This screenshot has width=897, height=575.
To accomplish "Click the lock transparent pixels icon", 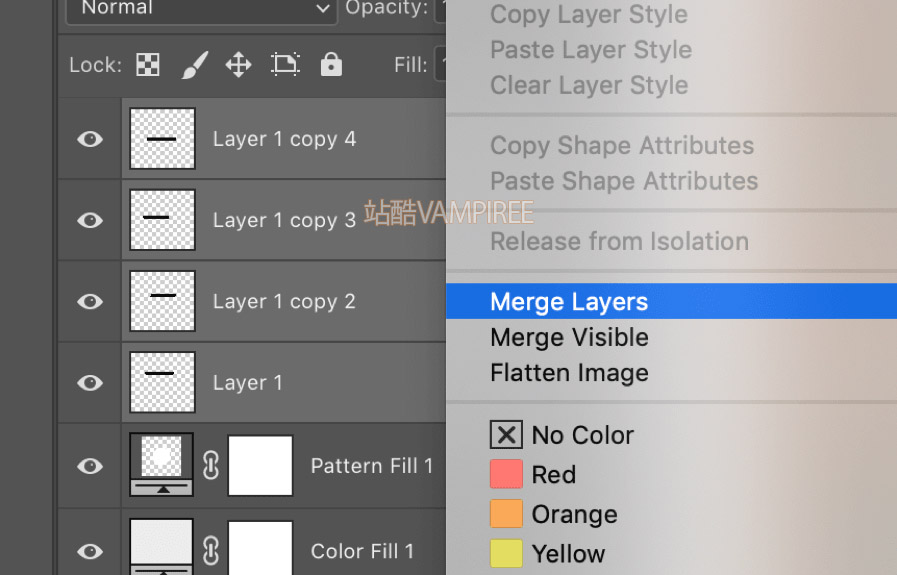I will pyautogui.click(x=148, y=65).
